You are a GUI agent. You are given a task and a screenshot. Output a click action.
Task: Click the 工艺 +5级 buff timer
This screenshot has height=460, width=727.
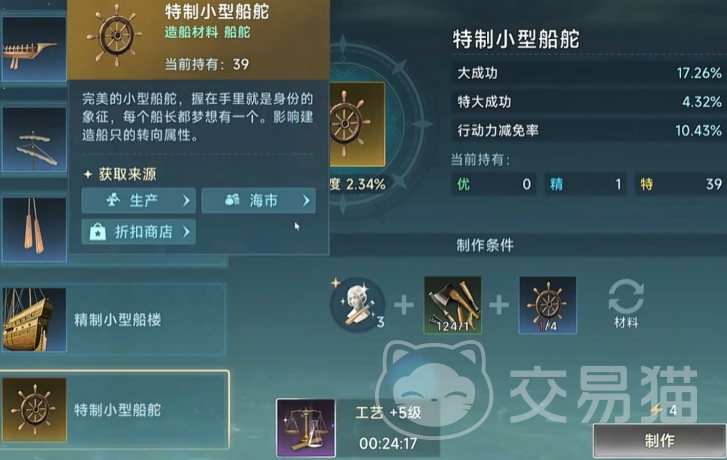click(x=388, y=428)
